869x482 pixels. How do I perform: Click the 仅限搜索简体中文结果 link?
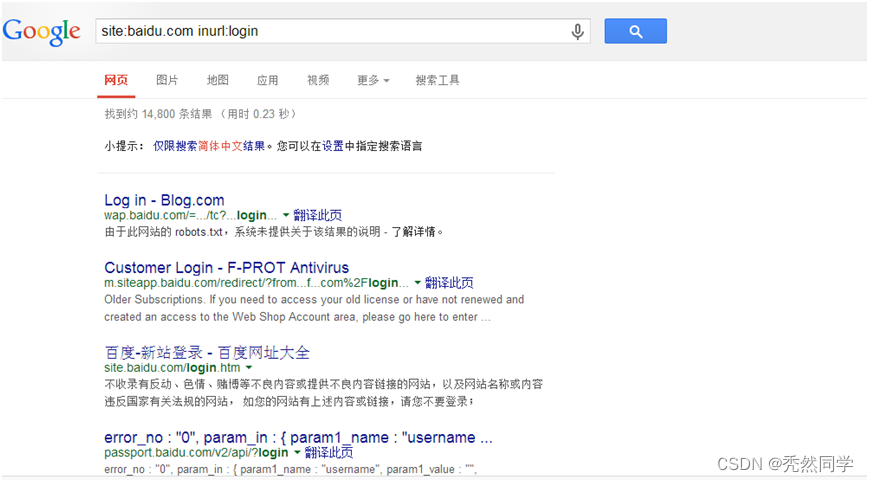coord(209,146)
